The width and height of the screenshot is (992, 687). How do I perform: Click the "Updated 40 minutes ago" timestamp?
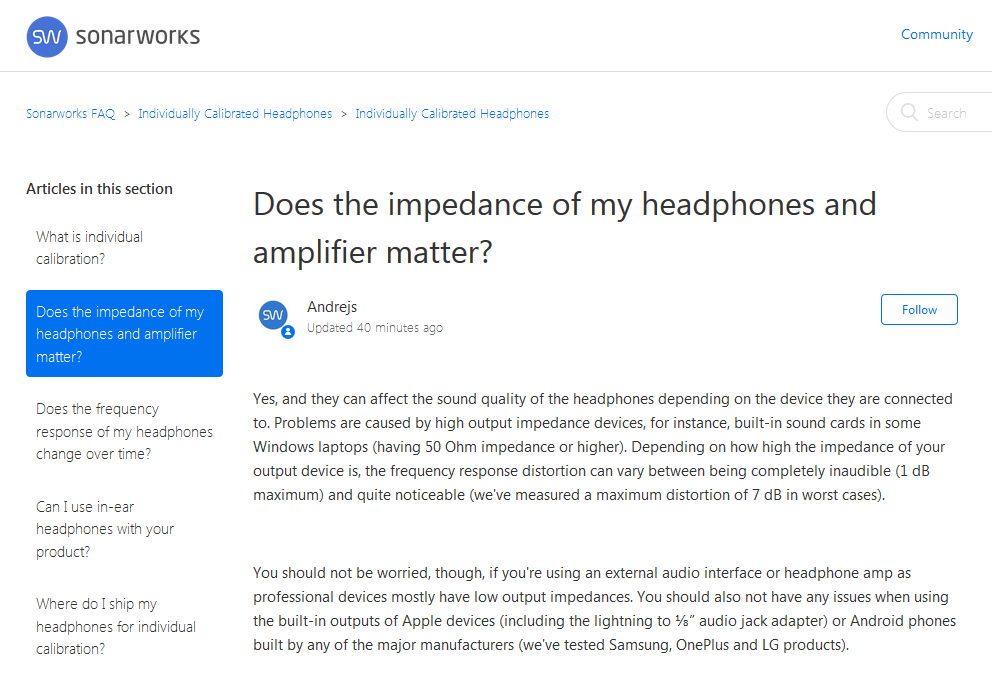(x=375, y=328)
